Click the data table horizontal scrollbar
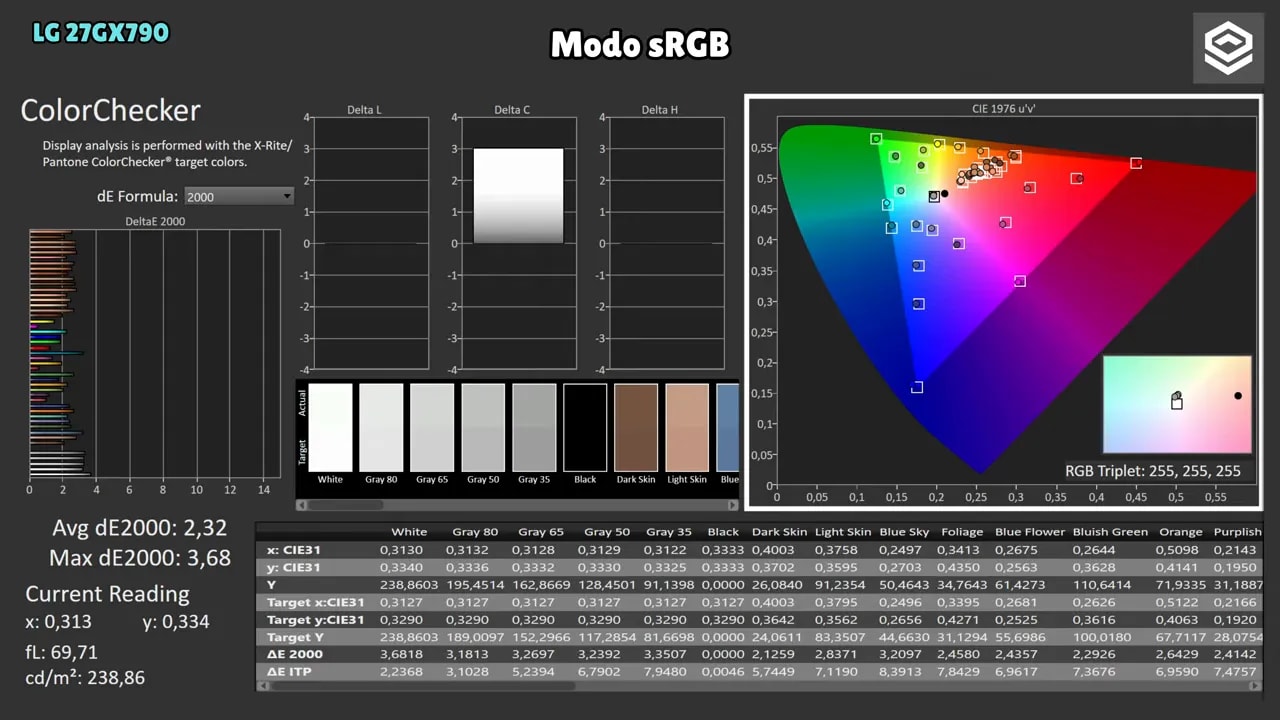 (x=759, y=686)
